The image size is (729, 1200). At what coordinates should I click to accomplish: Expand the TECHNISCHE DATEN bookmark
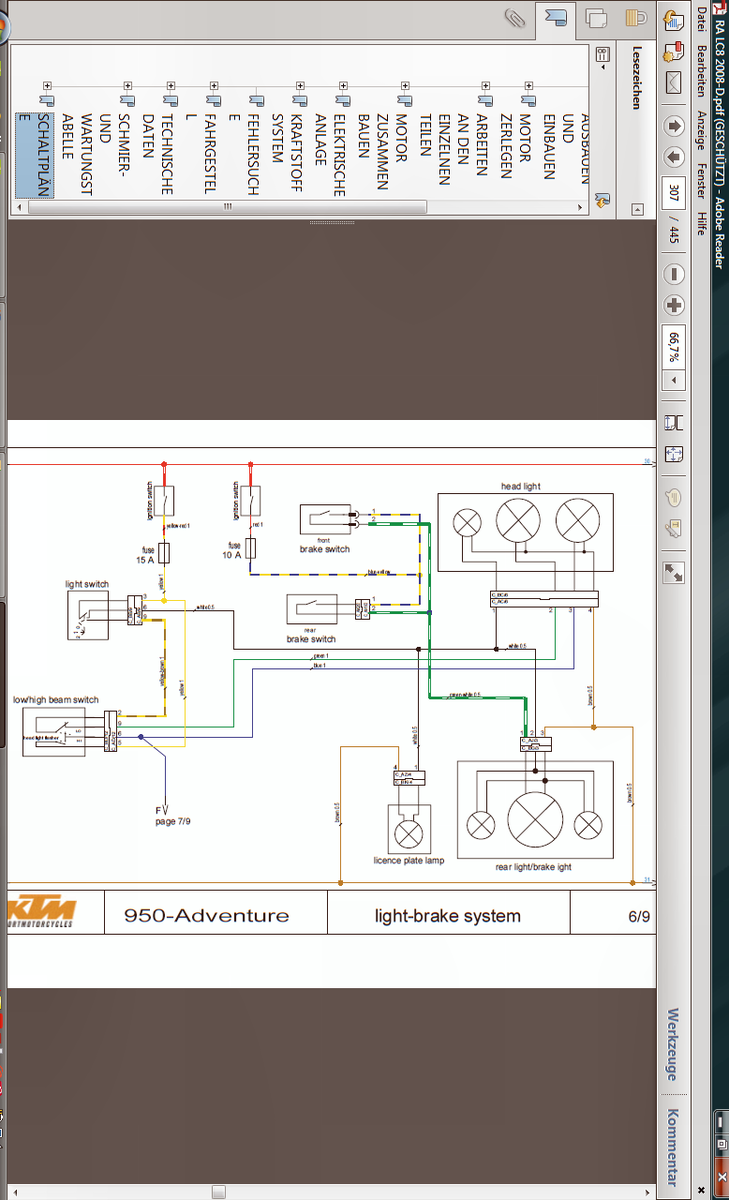pyautogui.click(x=170, y=87)
